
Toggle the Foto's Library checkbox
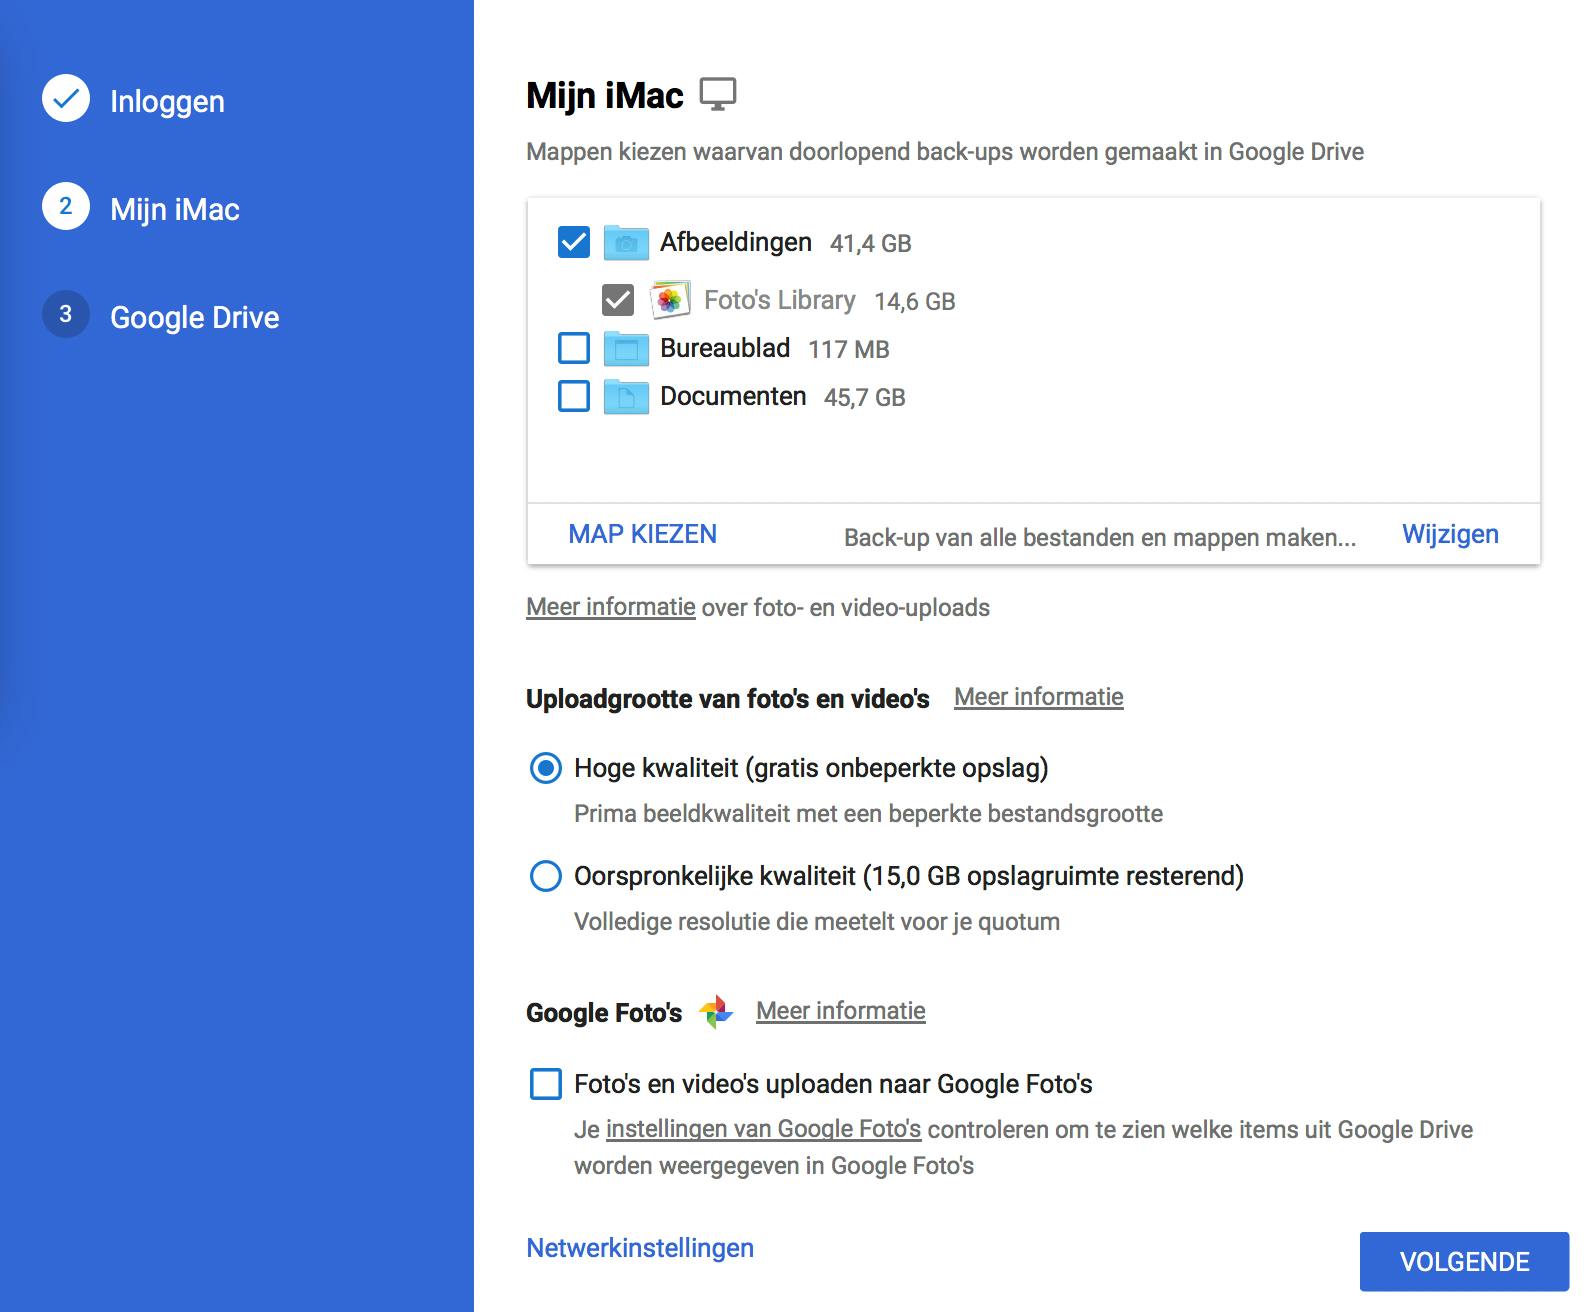[x=618, y=300]
